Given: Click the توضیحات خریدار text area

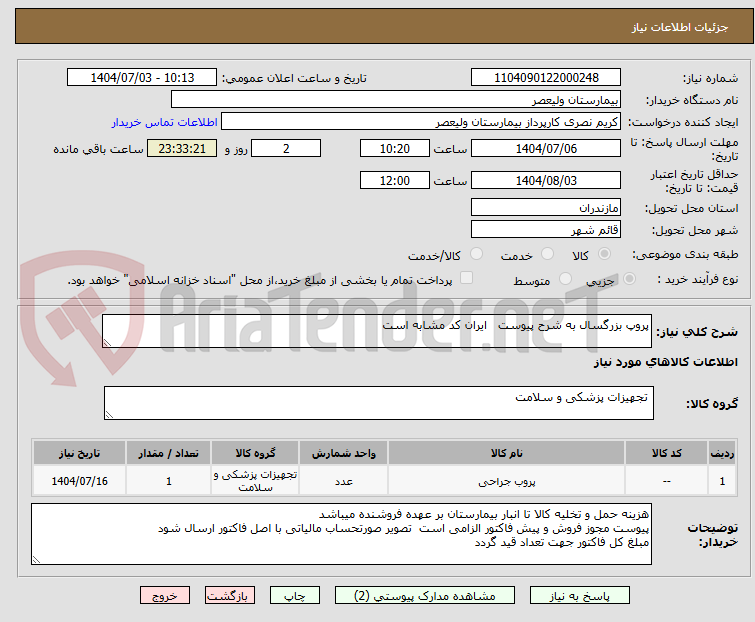Looking at the screenshot, I should tap(341, 534).
